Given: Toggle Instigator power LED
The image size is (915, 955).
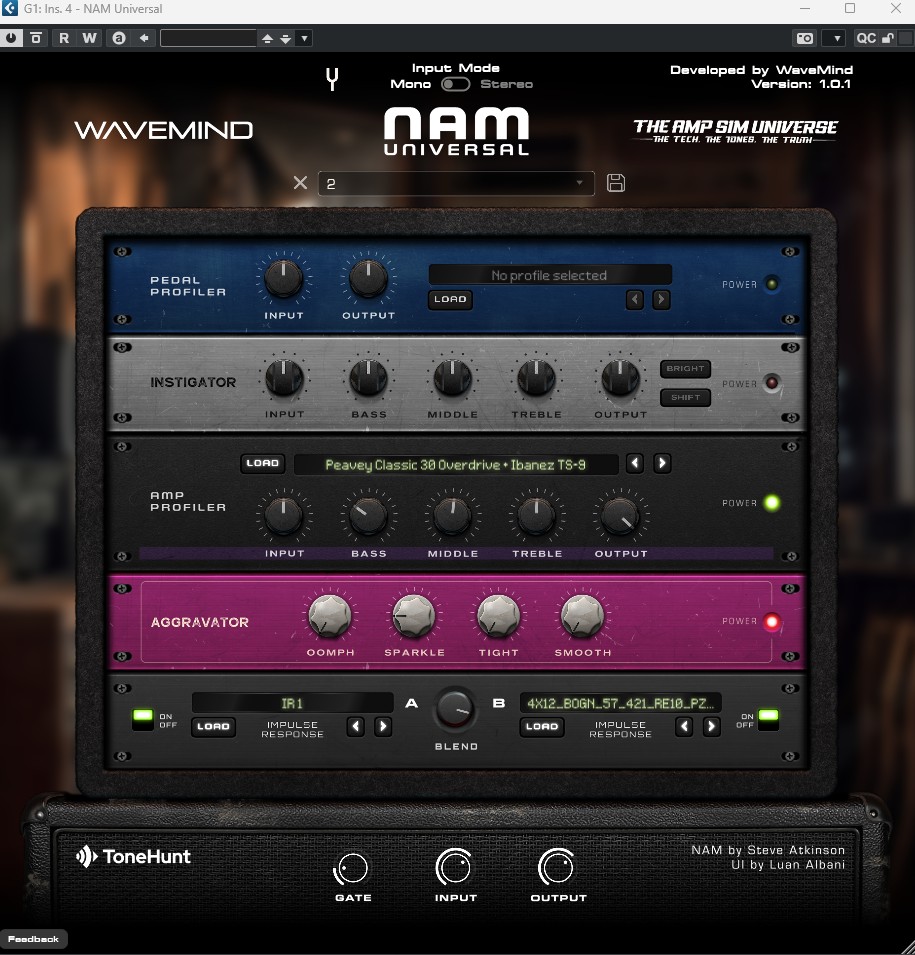Looking at the screenshot, I should tap(772, 383).
